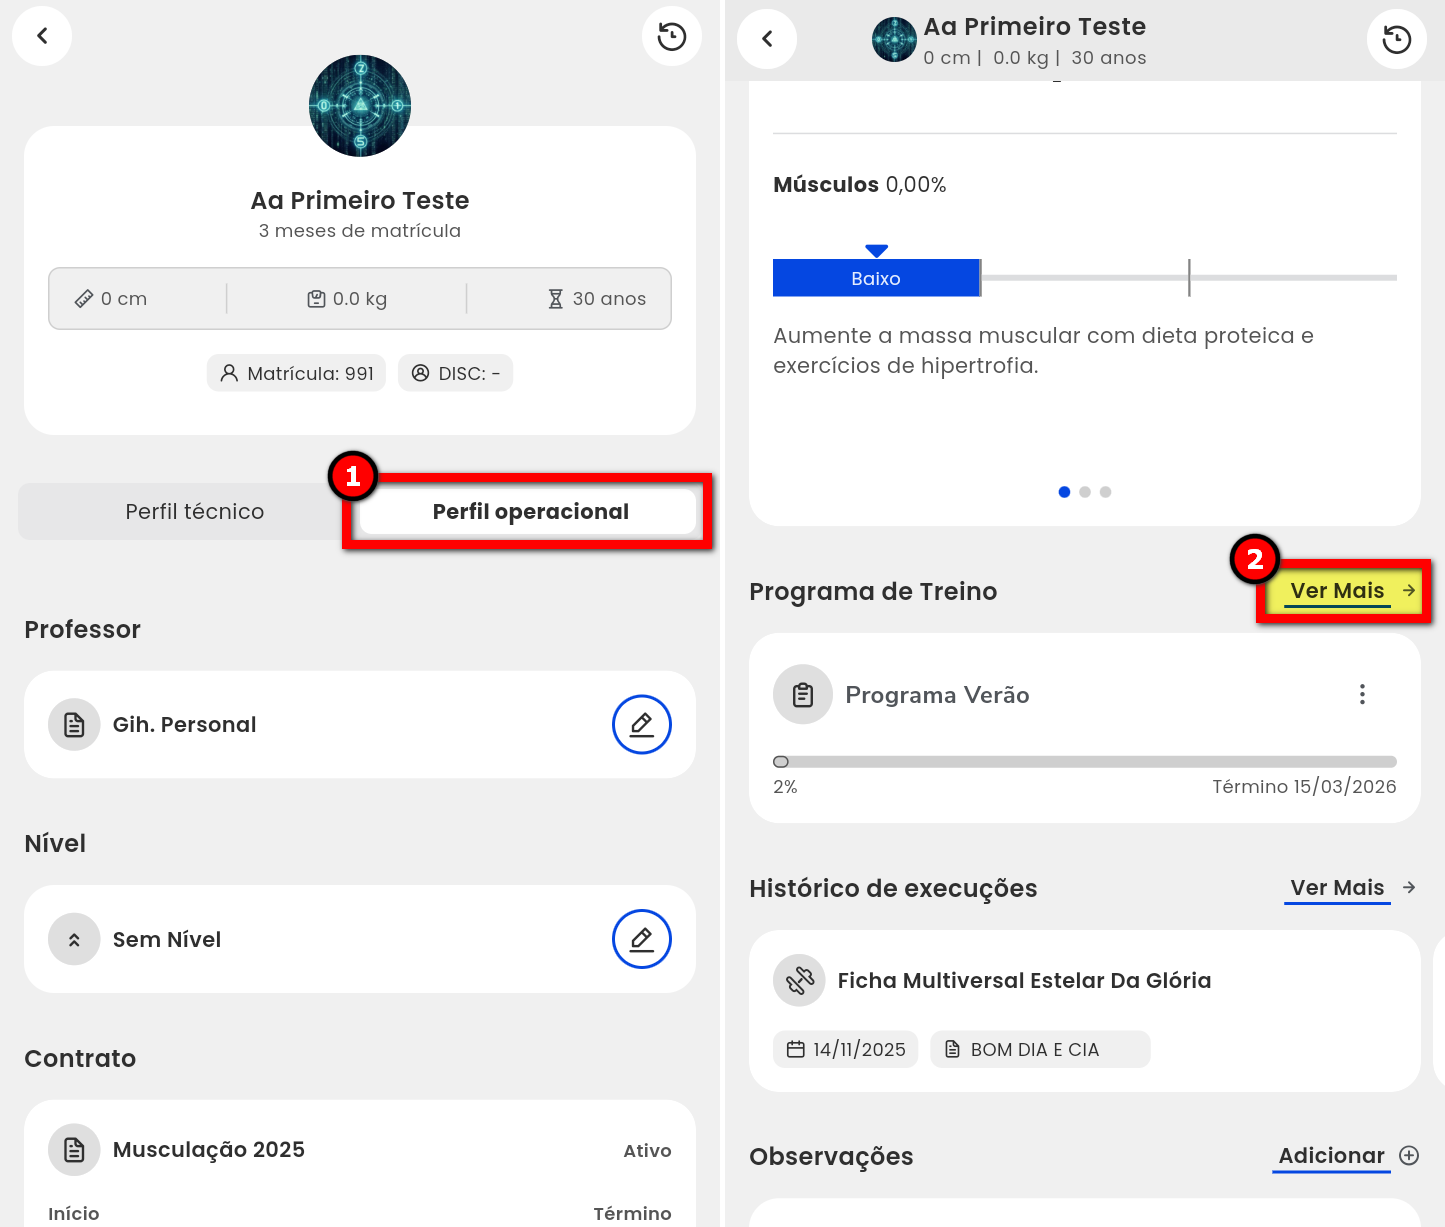Open history clock icon on left screen
The width and height of the screenshot is (1445, 1227).
[671, 37]
